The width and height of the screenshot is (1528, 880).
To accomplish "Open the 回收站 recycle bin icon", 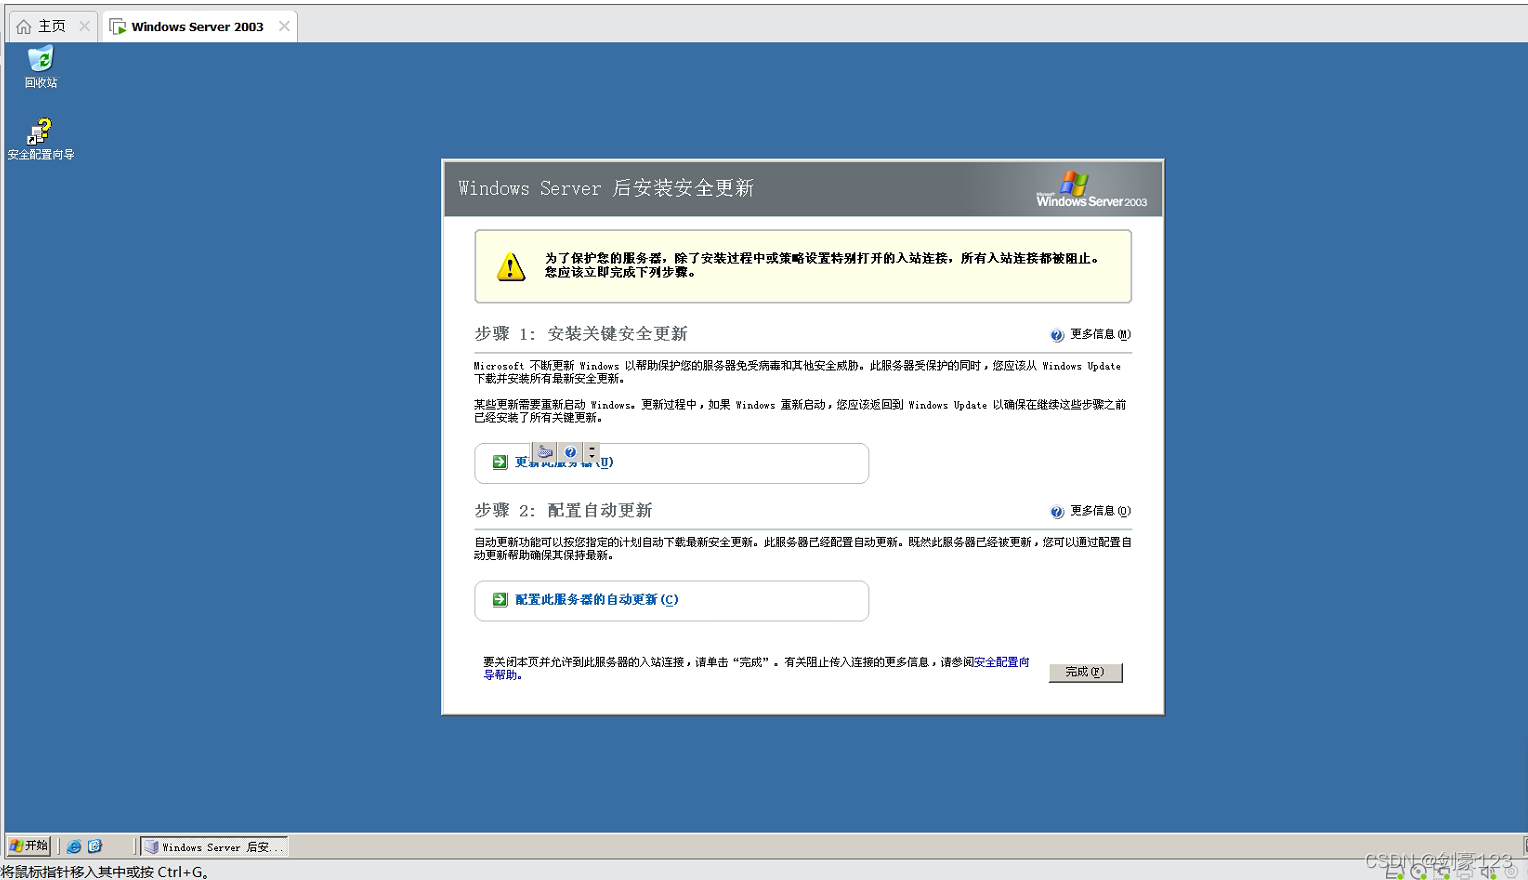I will tap(41, 66).
